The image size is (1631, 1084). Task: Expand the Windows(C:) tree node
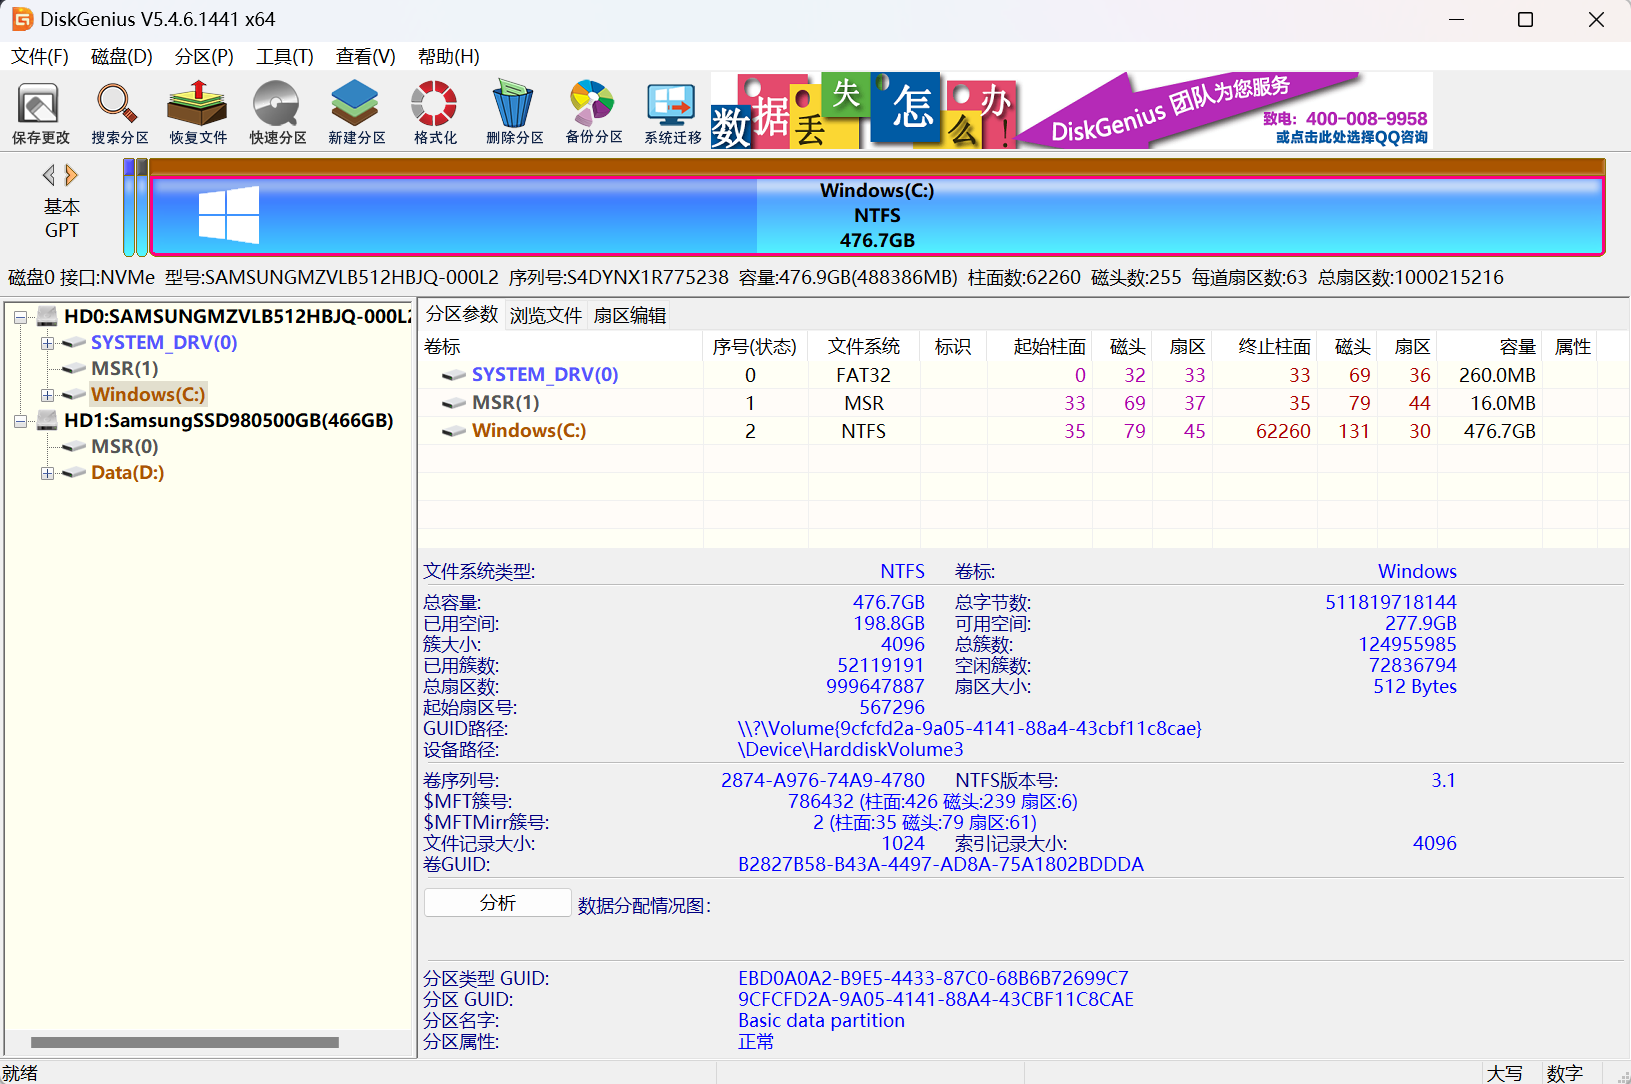(47, 395)
